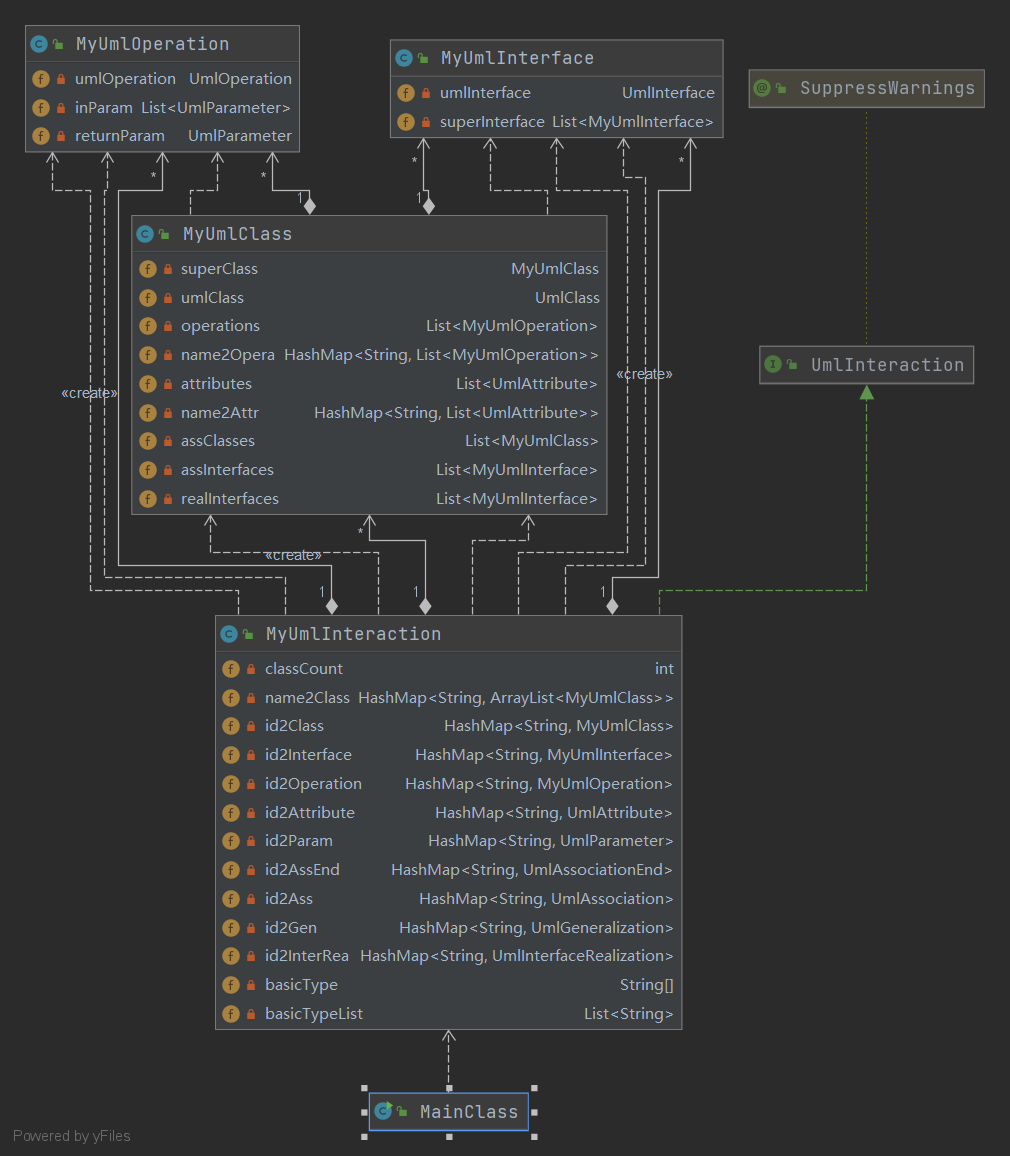Screen dimensions: 1010x1156
Task: Click the HashMap<String, UmlGeneralization> type
Action: [x=536, y=927]
